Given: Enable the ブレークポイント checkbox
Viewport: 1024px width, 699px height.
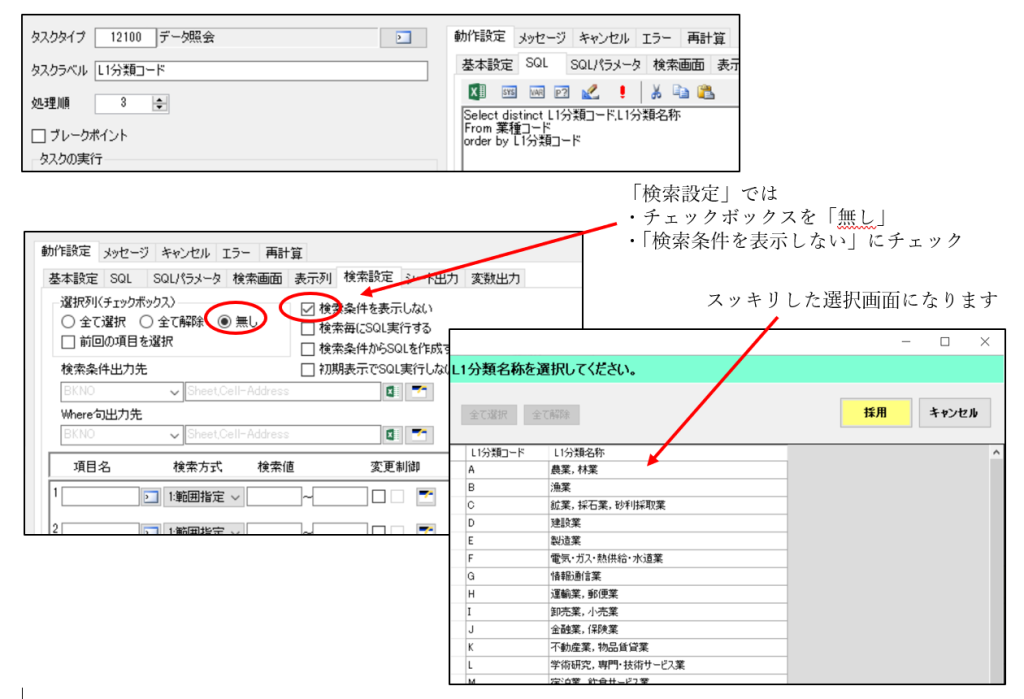Looking at the screenshot, I should pos(39,135).
